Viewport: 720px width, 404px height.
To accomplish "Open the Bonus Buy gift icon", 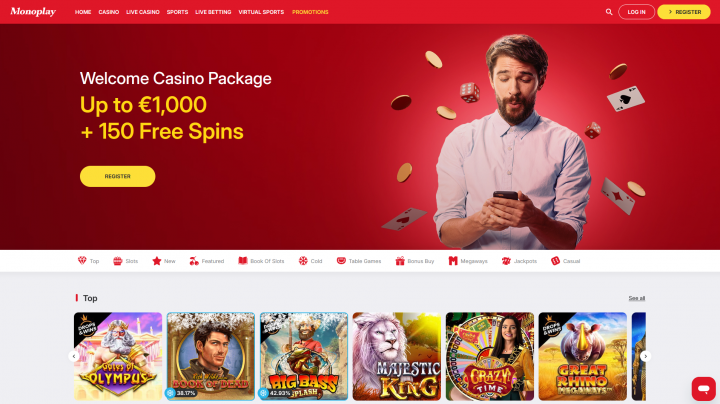I will point(400,261).
